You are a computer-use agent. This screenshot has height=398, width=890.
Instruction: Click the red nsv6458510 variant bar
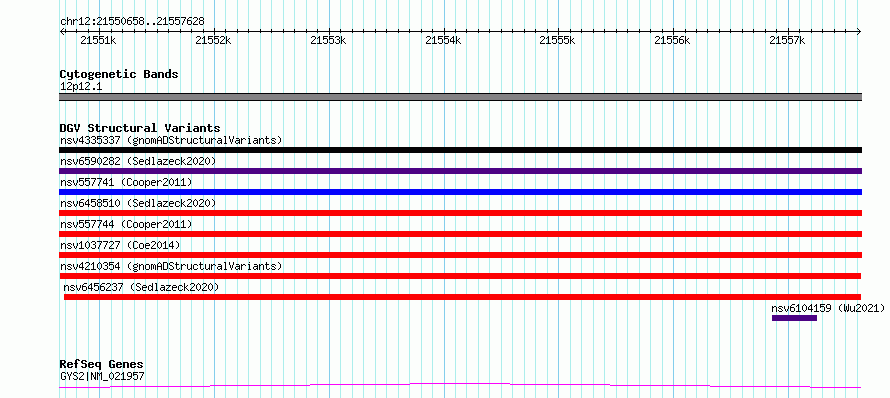click(460, 213)
